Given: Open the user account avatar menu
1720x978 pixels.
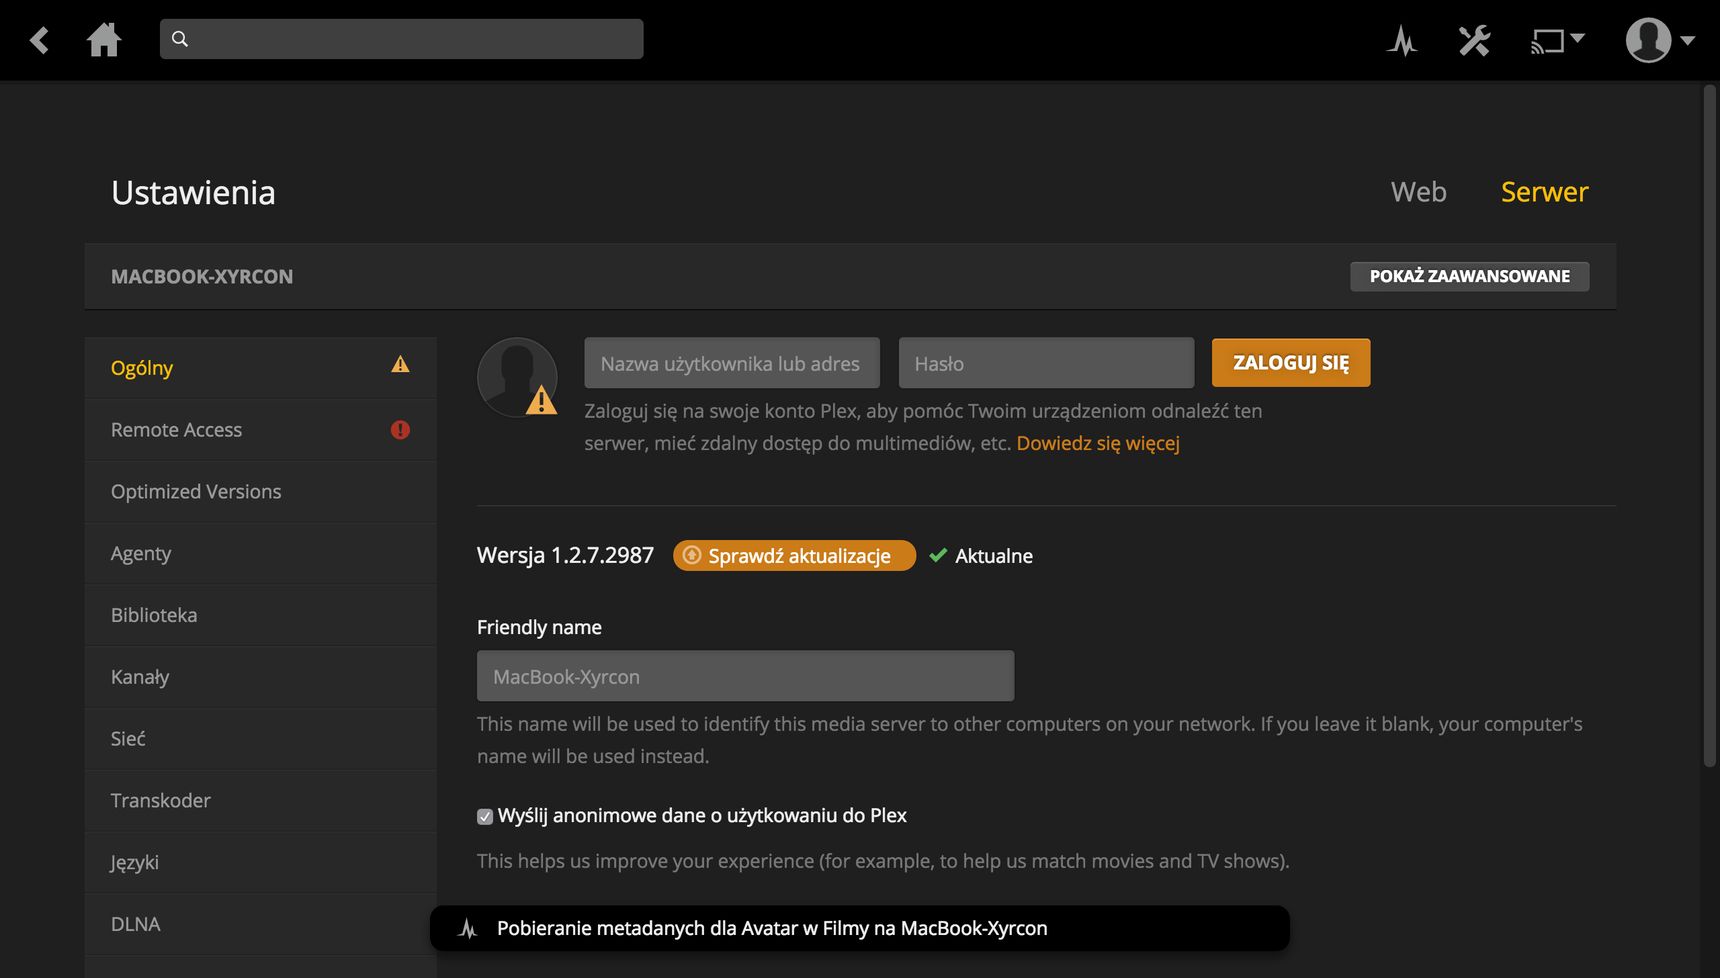Looking at the screenshot, I should 1659,40.
